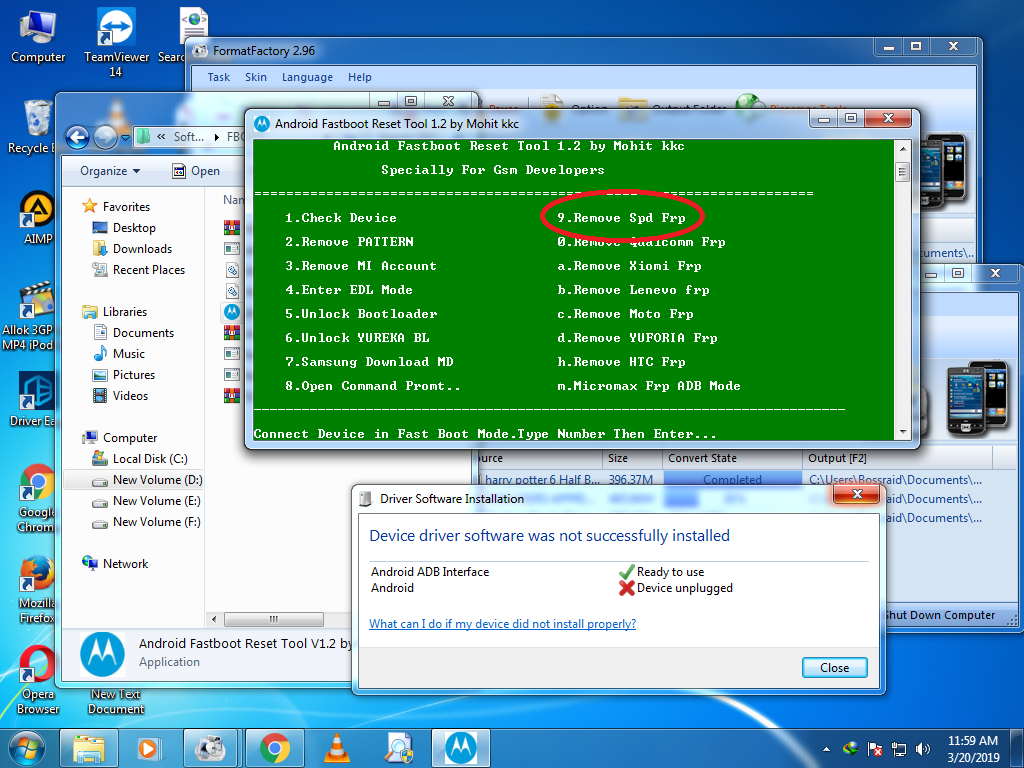Screen dimensions: 1024x768
Task: Open Allok 3GP MP4 iPod converter shortcut
Action: [x=28, y=316]
